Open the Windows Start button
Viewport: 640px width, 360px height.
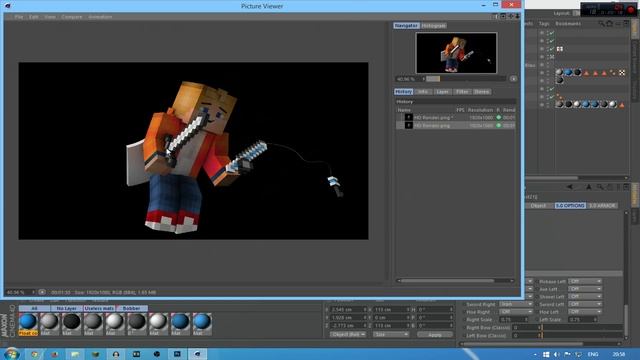(11, 353)
